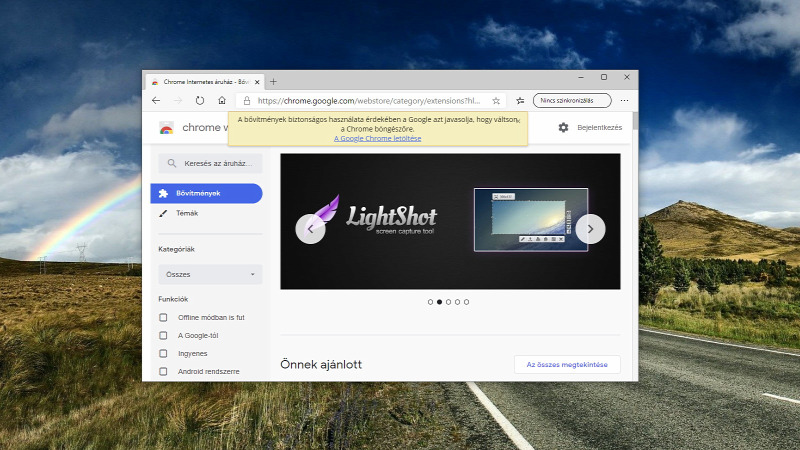Click the Keresés az áruház search box
Screen dimensions: 800x450
coord(210,163)
